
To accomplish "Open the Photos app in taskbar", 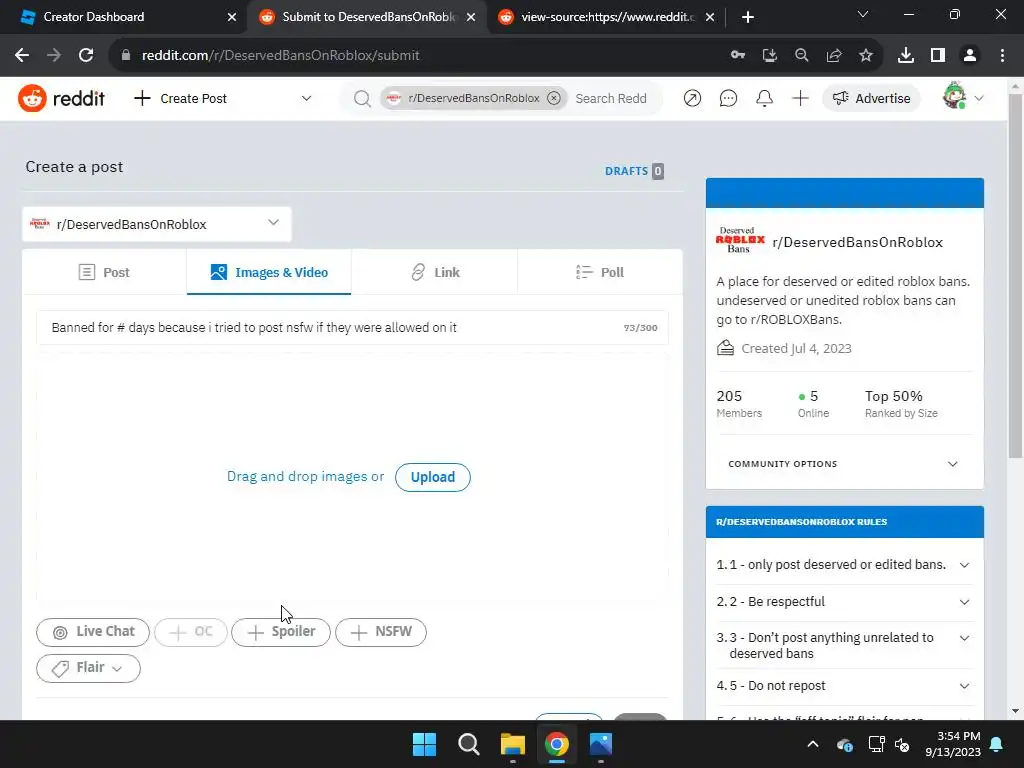I will (601, 744).
